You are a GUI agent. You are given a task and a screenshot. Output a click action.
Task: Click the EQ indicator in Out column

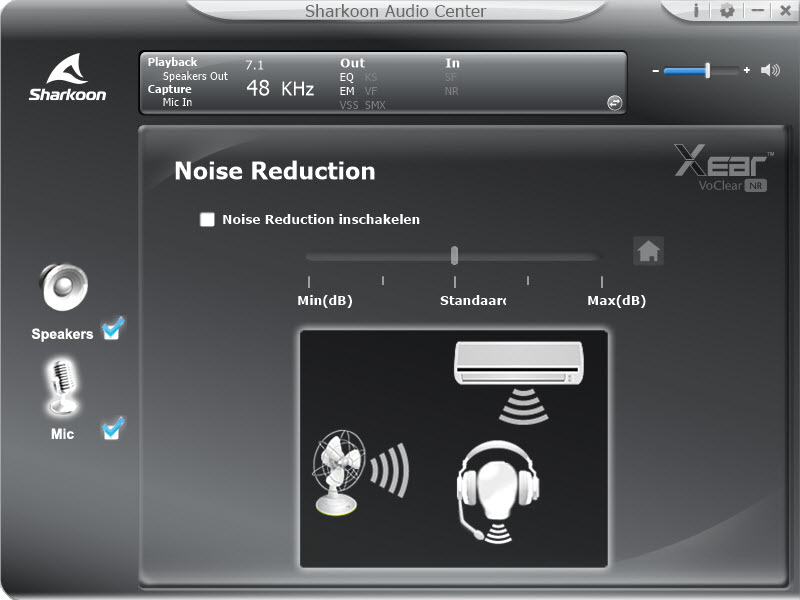(x=347, y=77)
